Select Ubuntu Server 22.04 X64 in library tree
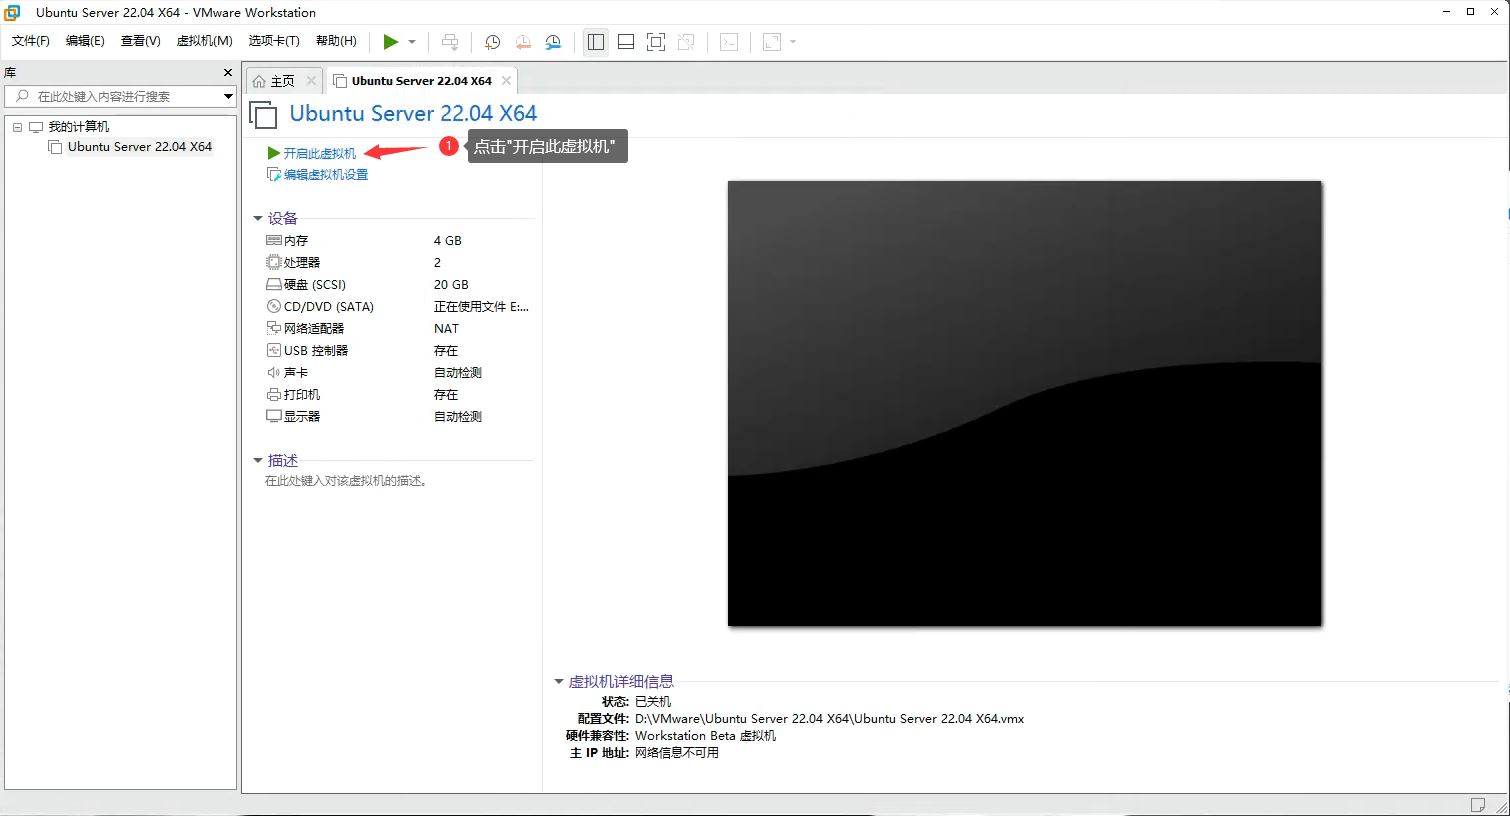The width and height of the screenshot is (1510, 816). (140, 147)
